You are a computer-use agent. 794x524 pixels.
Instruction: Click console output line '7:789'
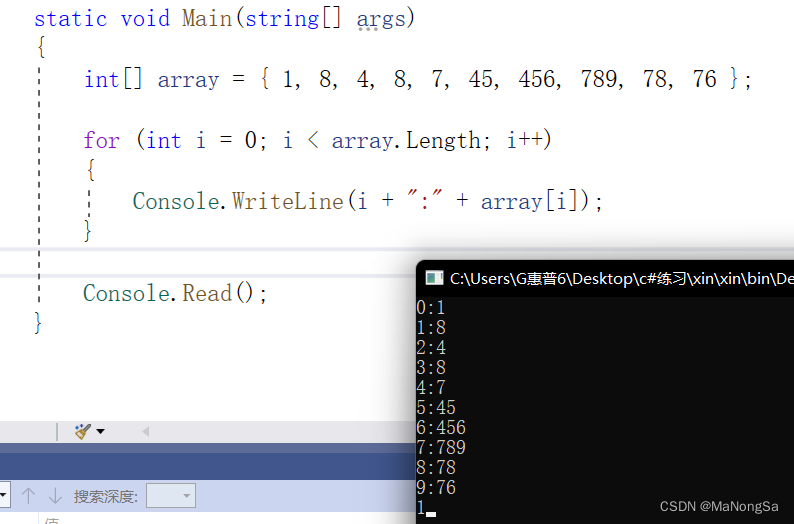point(441,448)
